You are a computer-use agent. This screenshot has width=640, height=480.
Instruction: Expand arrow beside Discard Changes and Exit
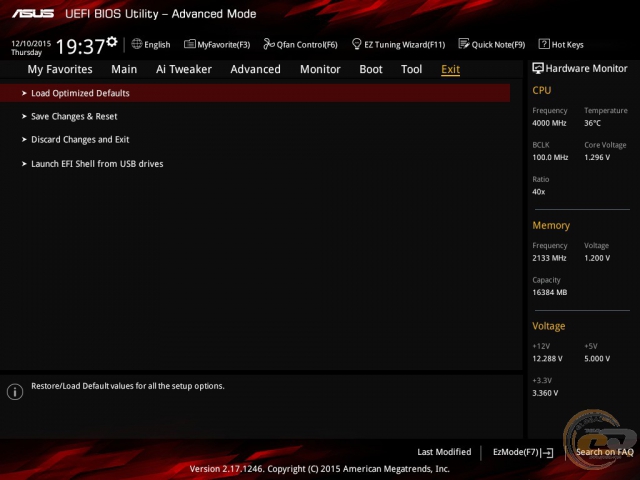point(24,140)
